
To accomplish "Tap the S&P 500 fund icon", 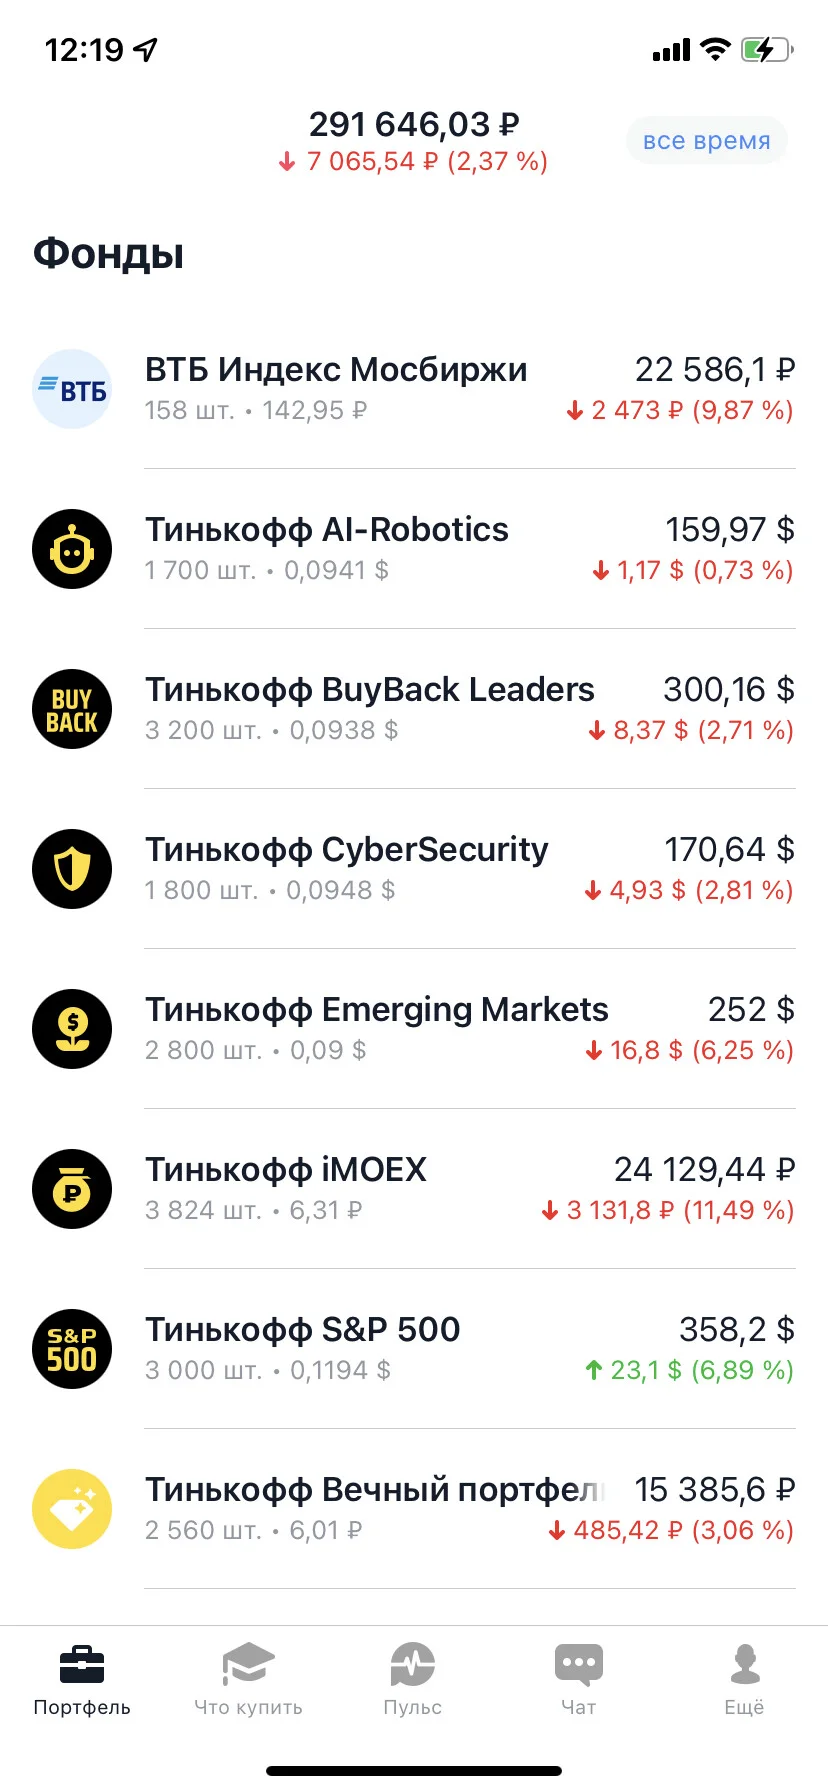I will pyautogui.click(x=72, y=1349).
